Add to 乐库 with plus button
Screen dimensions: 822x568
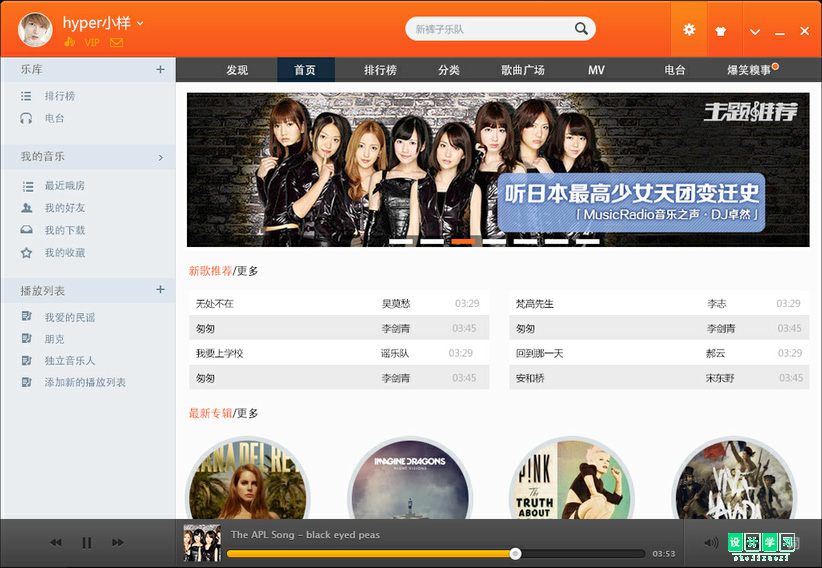[x=160, y=69]
